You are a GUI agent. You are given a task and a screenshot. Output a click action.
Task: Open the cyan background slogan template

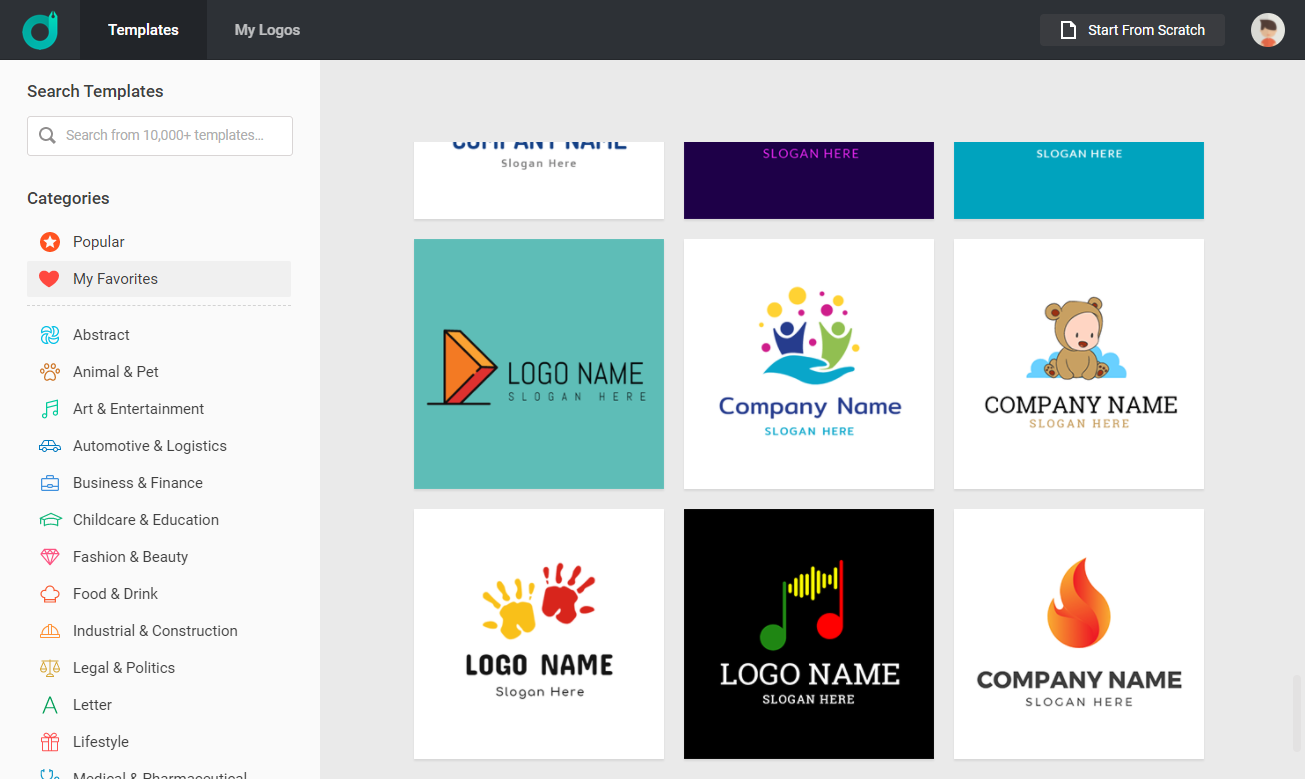pyautogui.click(x=1079, y=180)
